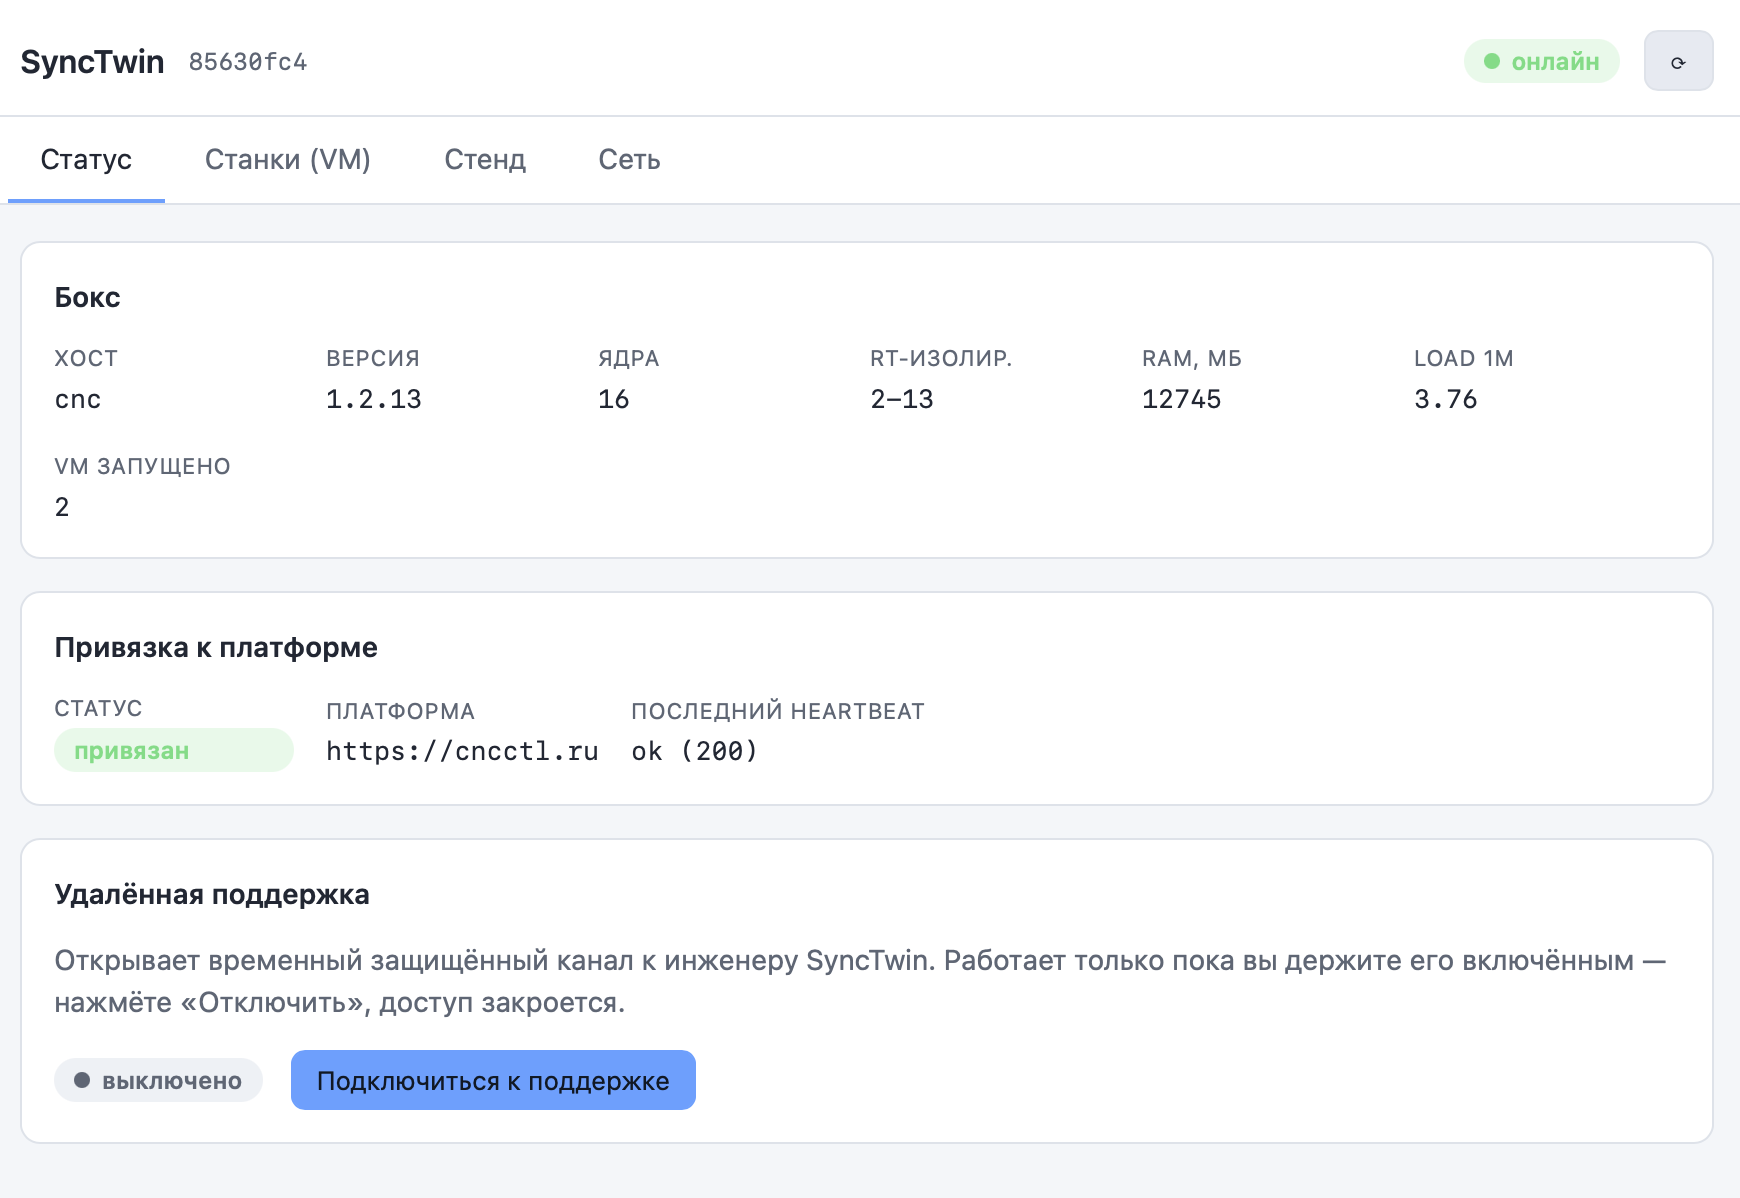Select the SyncTwin title
This screenshot has height=1198, width=1740.
(x=92, y=62)
